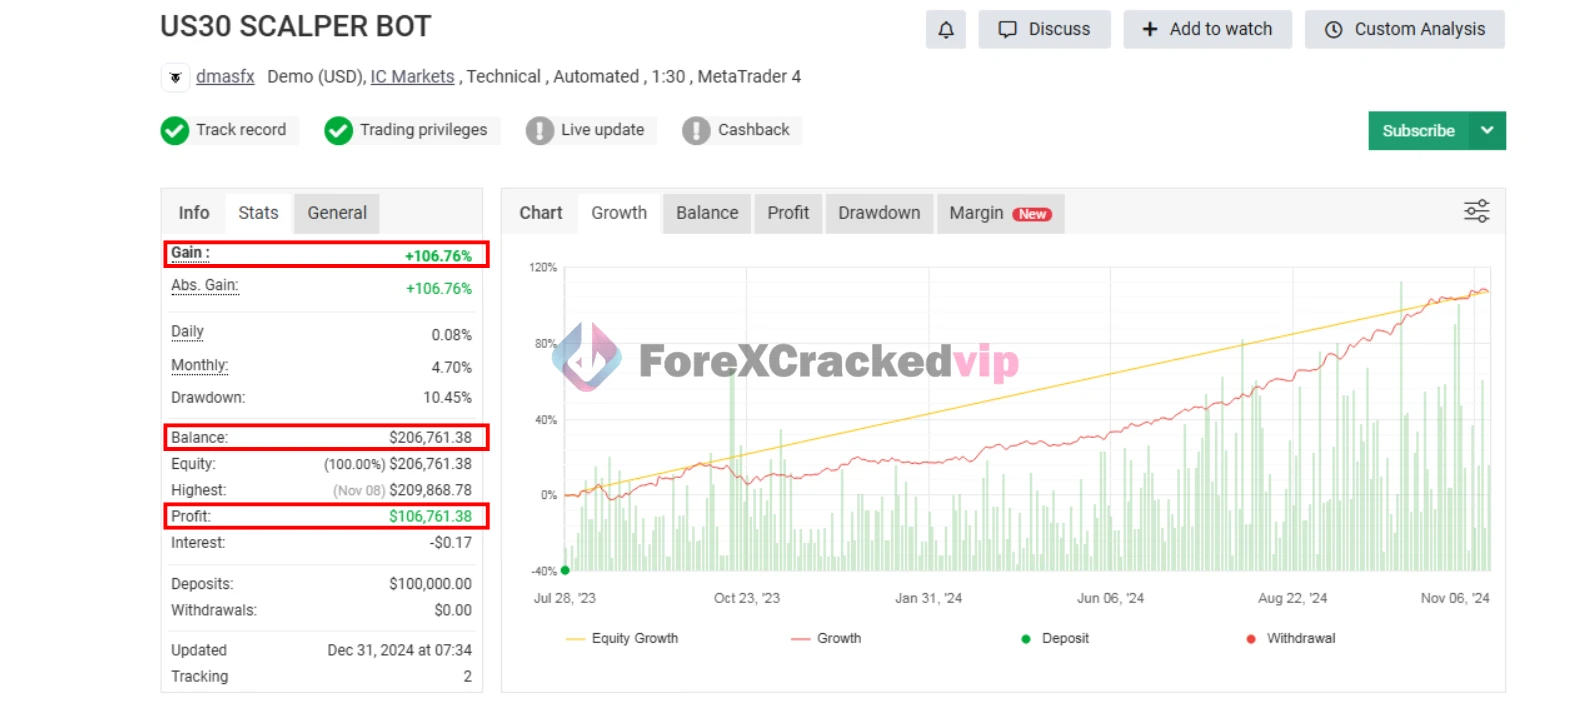This screenshot has height=718, width=1571.
Task: Click the Deposits $100,000.00 value
Action: tap(430, 584)
